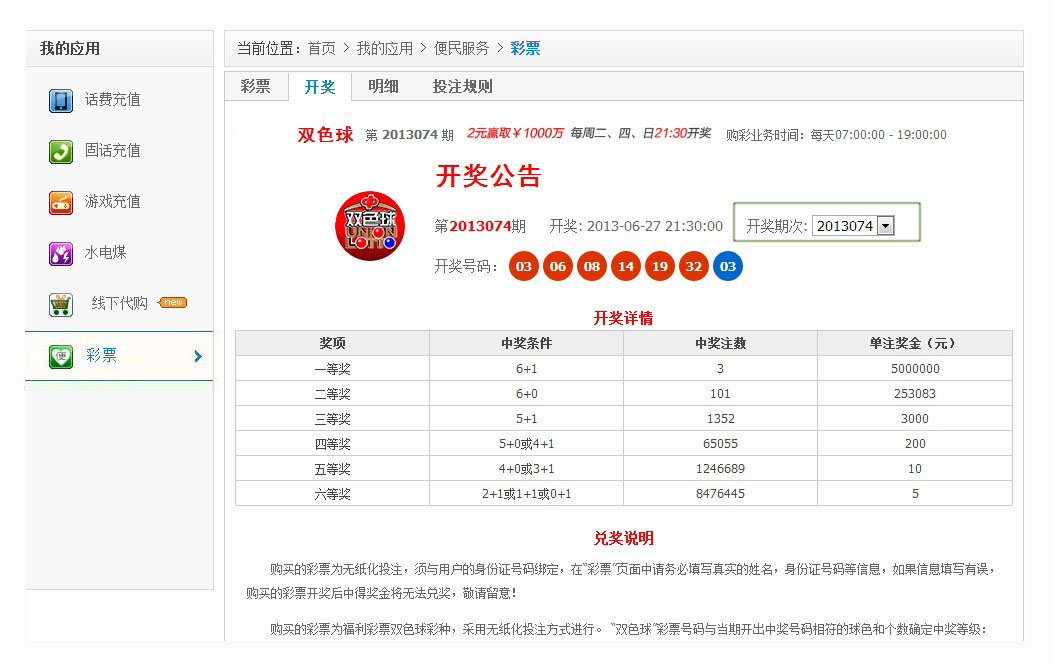Click 便民服务 breadcrumb link
This screenshot has height=667, width=1056.
pyautogui.click(x=461, y=49)
